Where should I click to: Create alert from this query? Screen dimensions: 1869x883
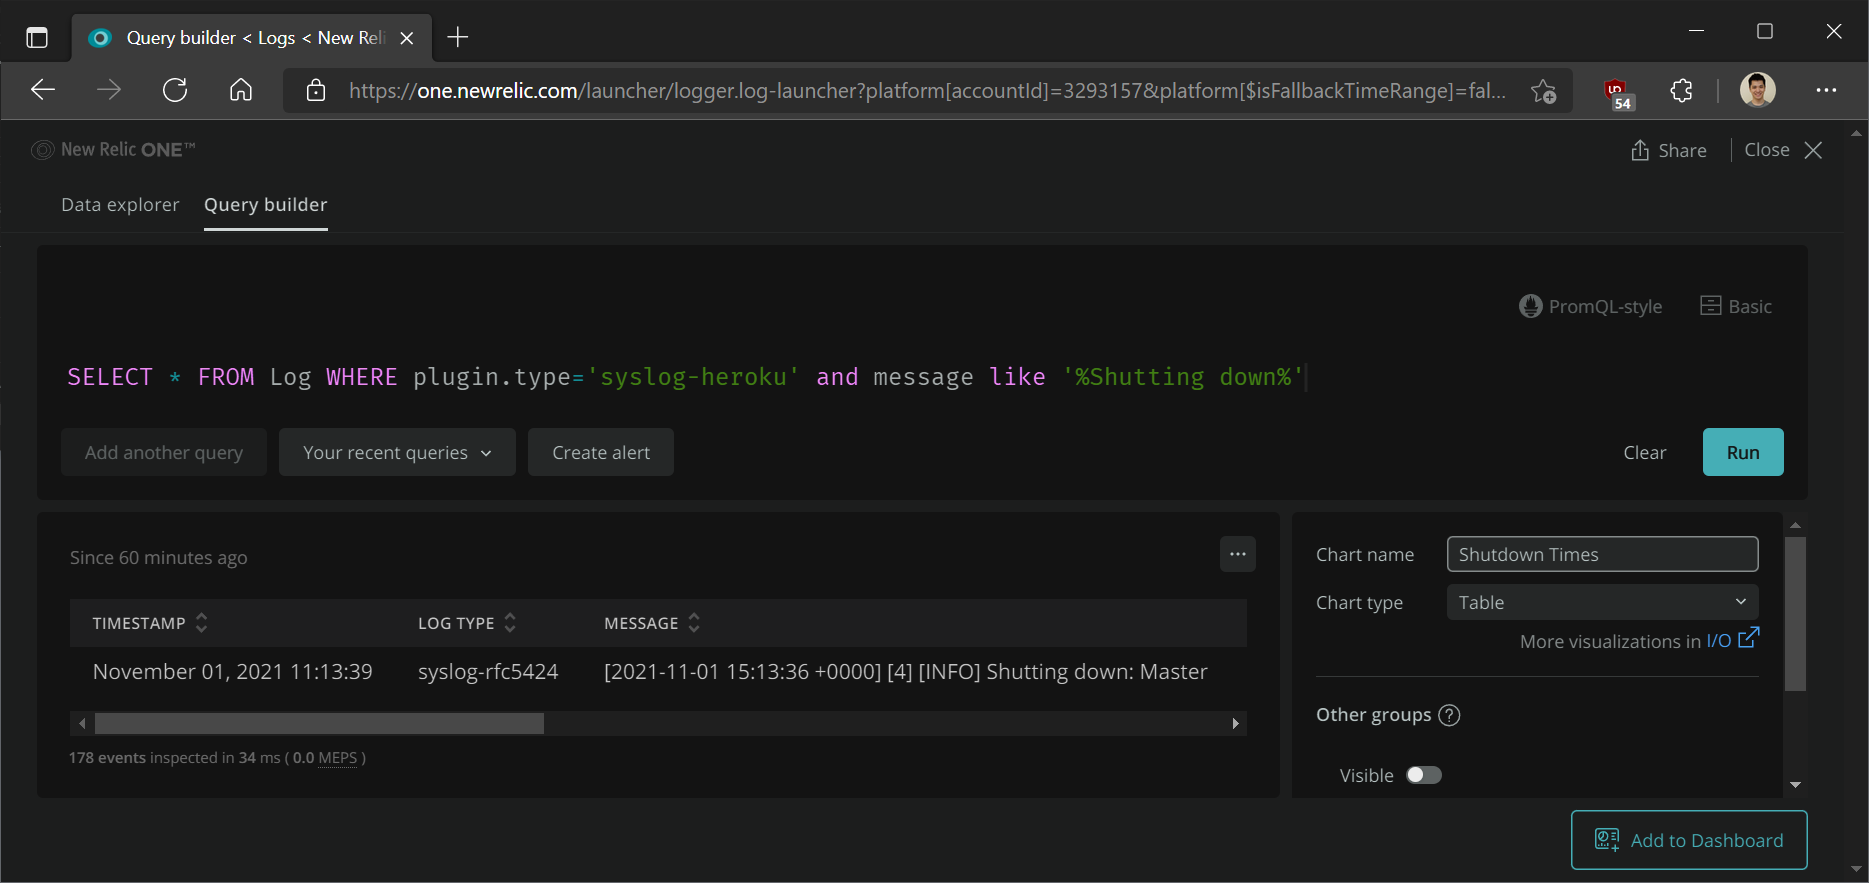point(601,452)
